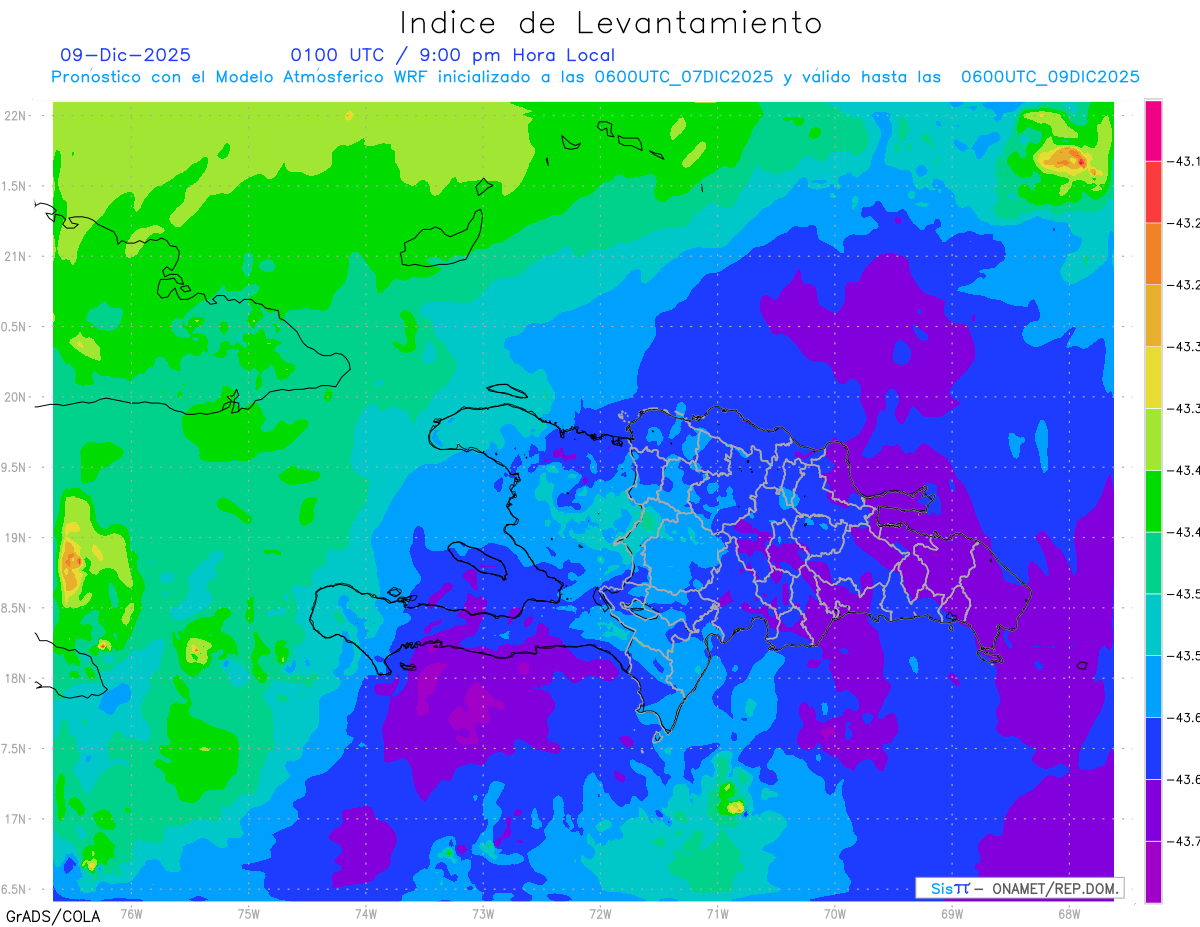The image size is (1200, 927).
Task: Click the '72W' longitude label
Action: coord(600,912)
